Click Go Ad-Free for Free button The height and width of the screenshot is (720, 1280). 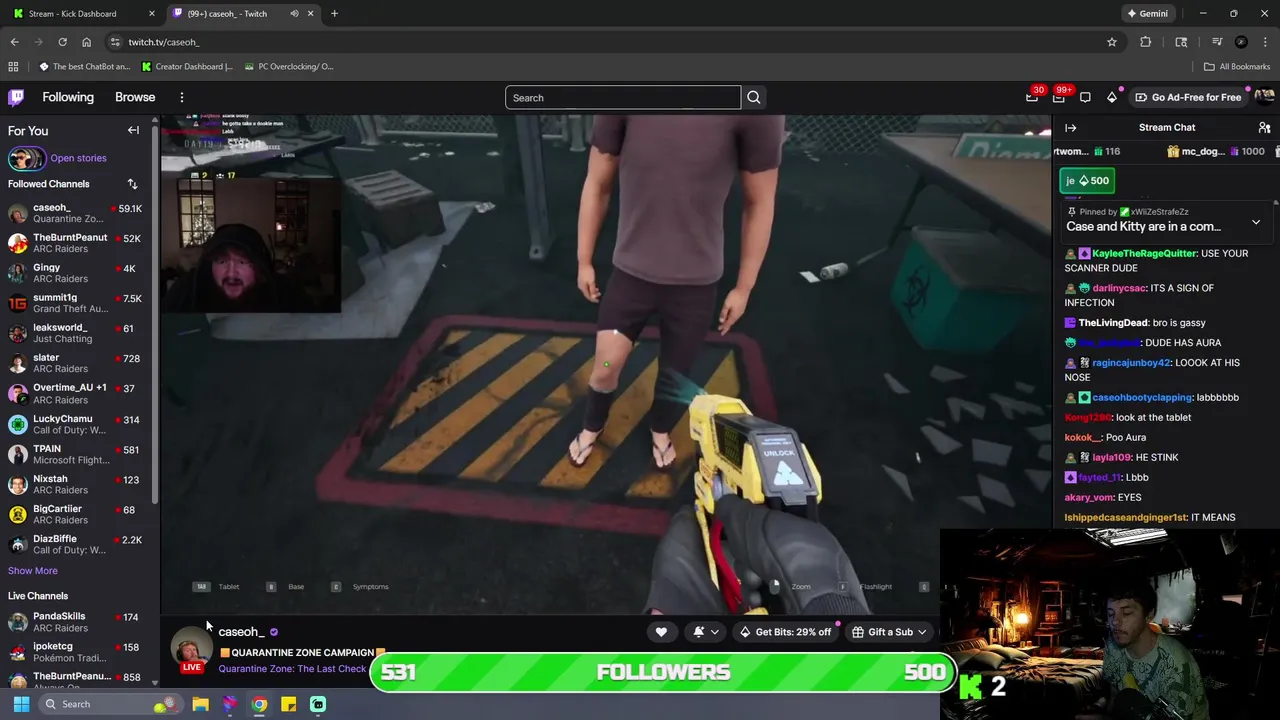[1188, 97]
